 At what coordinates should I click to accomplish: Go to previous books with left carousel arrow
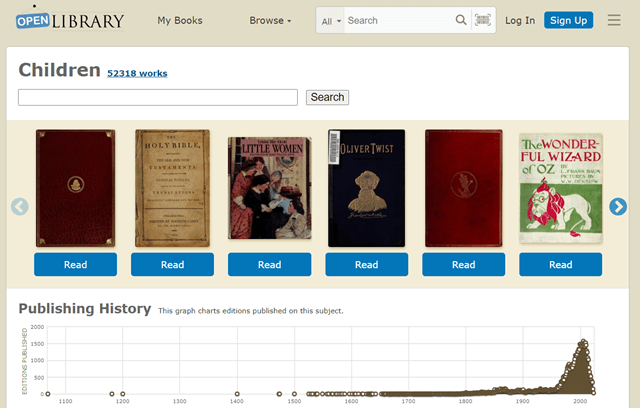click(x=20, y=206)
